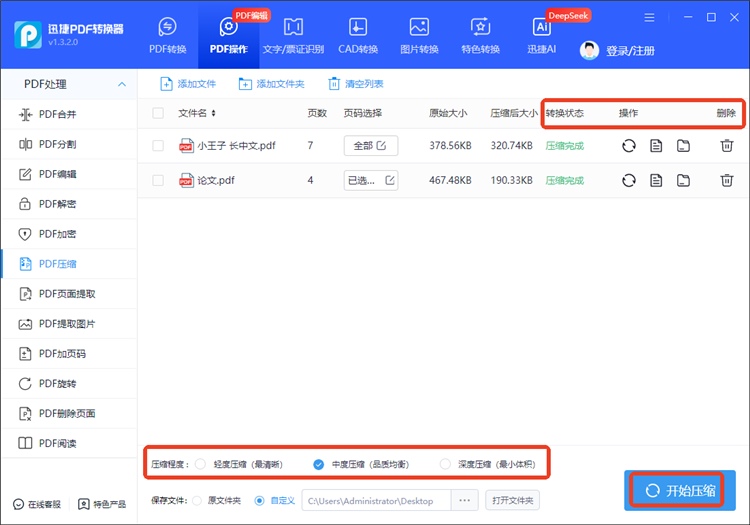Click 打开文件夹 button
750x525 pixels.
(512, 499)
